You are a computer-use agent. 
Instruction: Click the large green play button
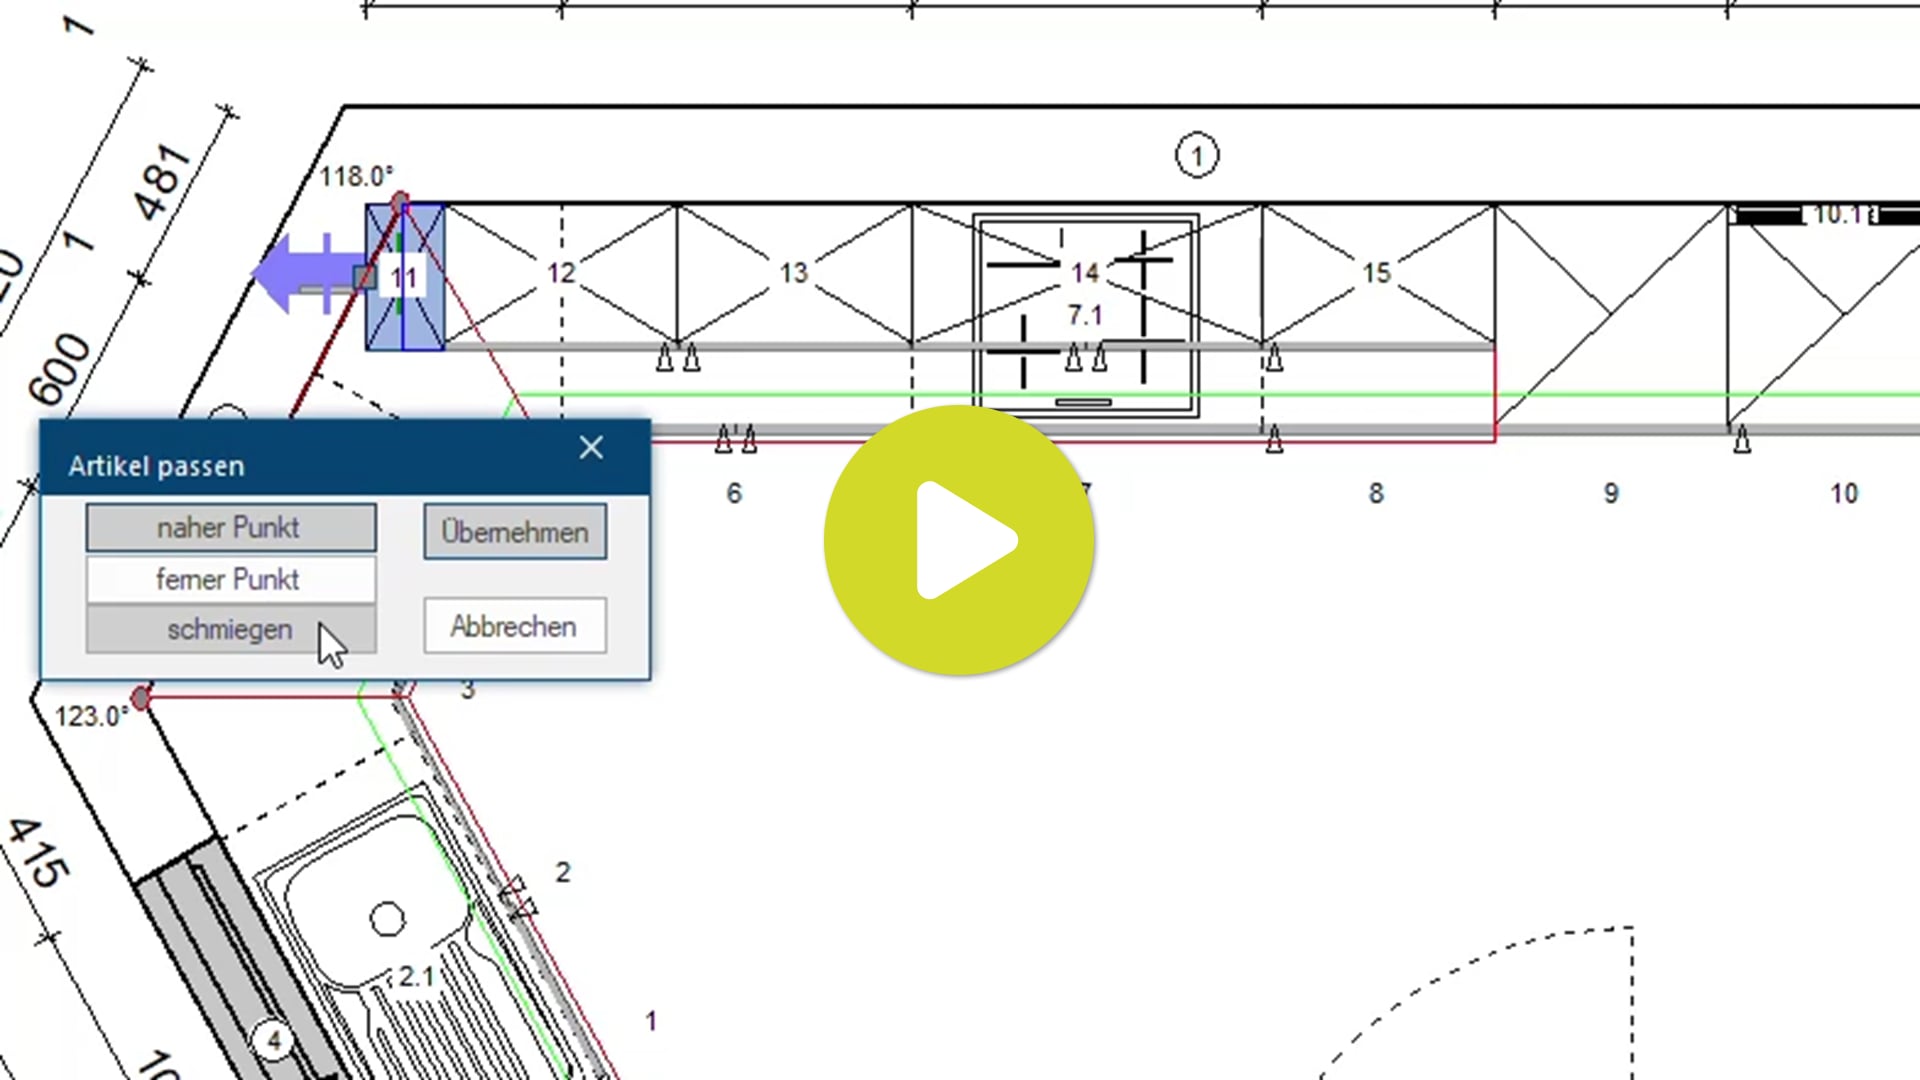coord(959,540)
